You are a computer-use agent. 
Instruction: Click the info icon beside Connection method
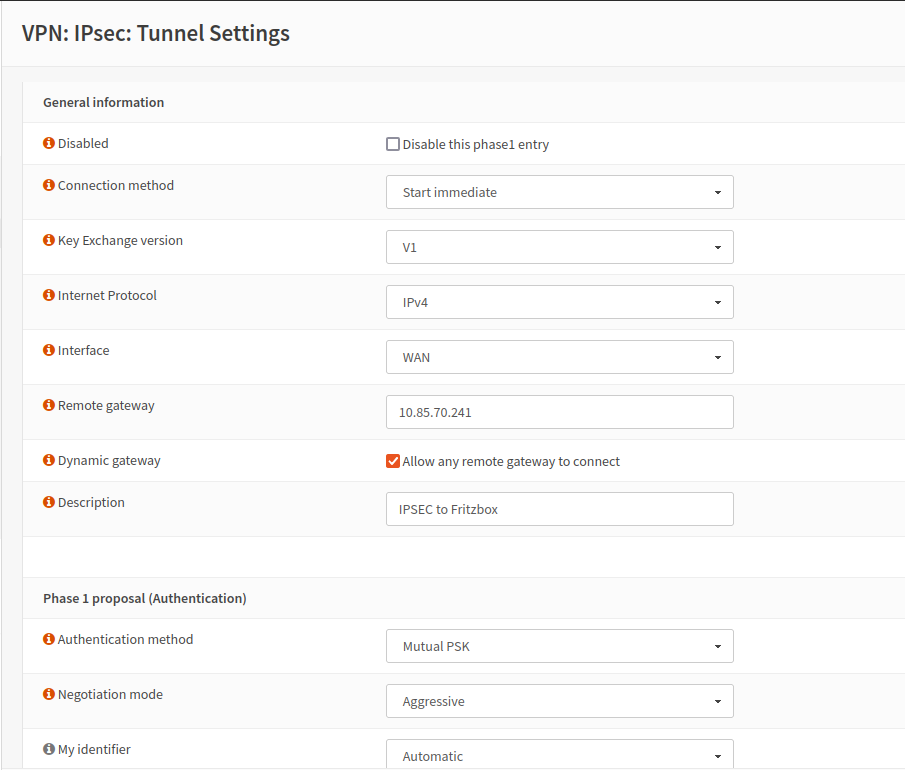[48, 185]
